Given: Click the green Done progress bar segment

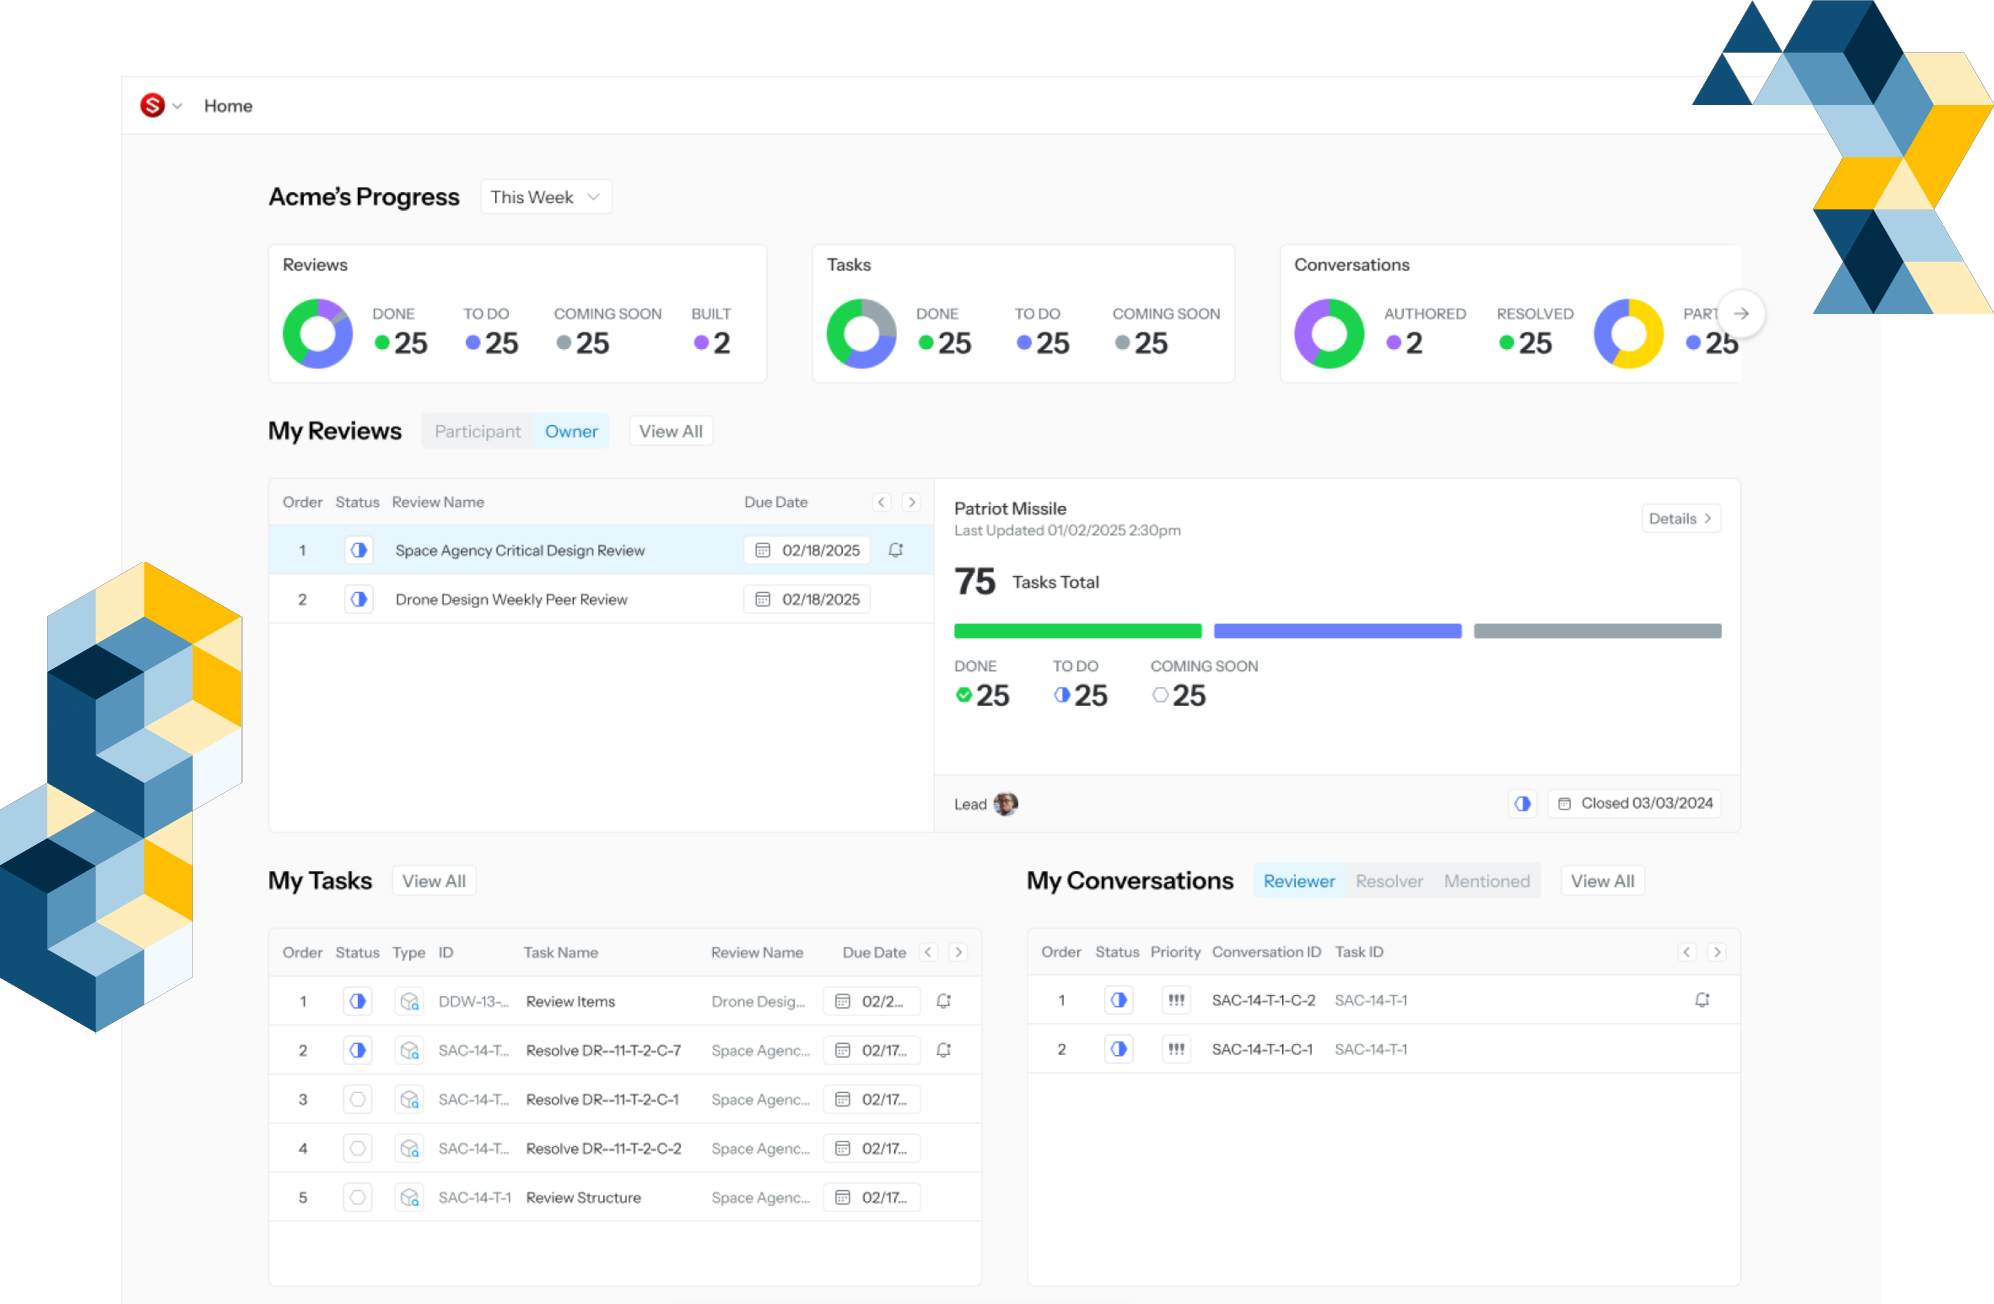Looking at the screenshot, I should (x=1077, y=631).
